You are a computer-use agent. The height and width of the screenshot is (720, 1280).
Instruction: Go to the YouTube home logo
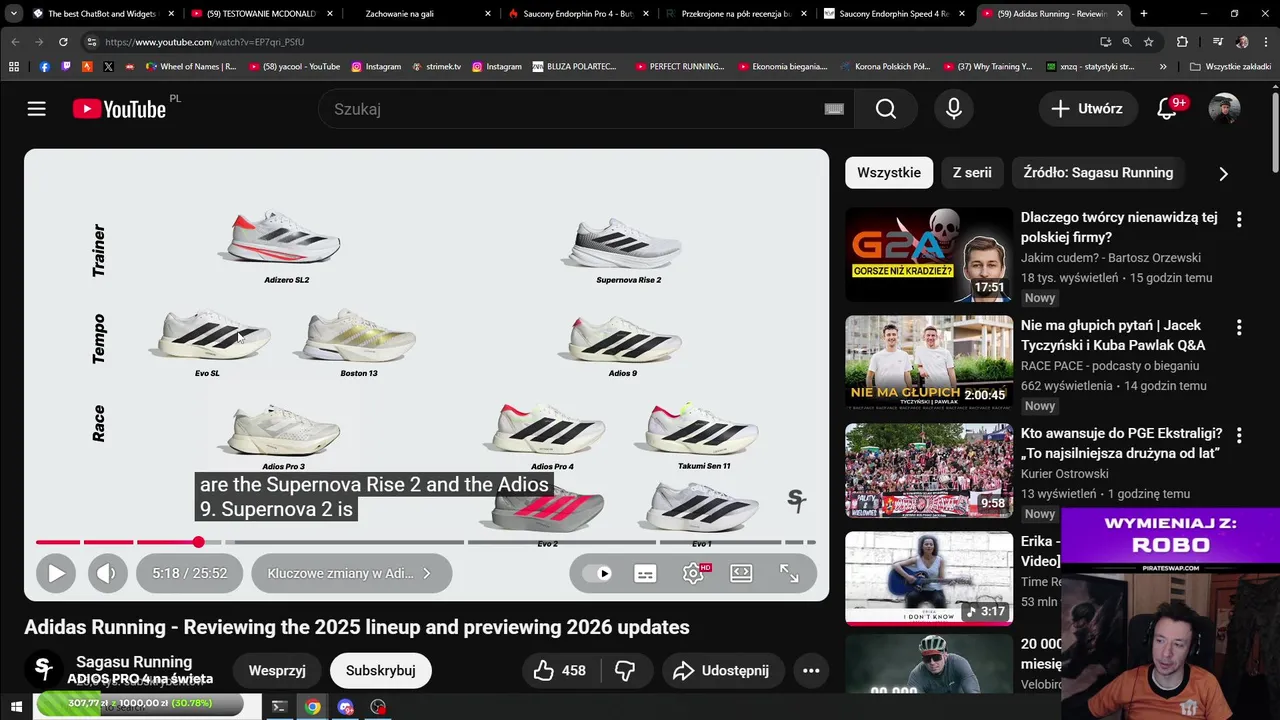click(120, 109)
